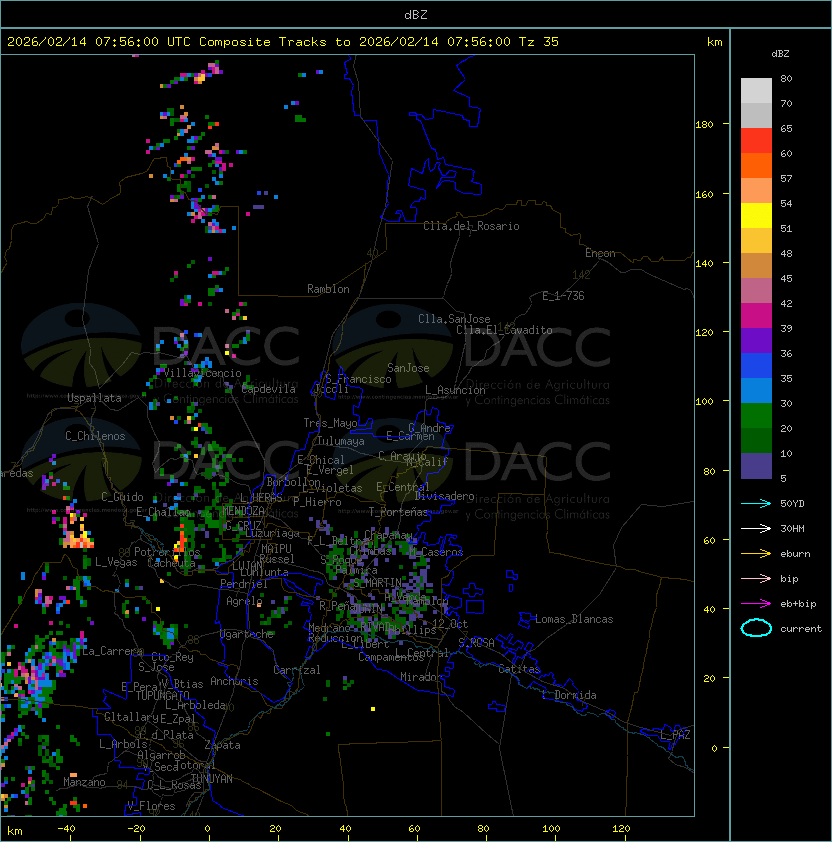
Task: Click the '30HM' legend label
Action: point(792,528)
